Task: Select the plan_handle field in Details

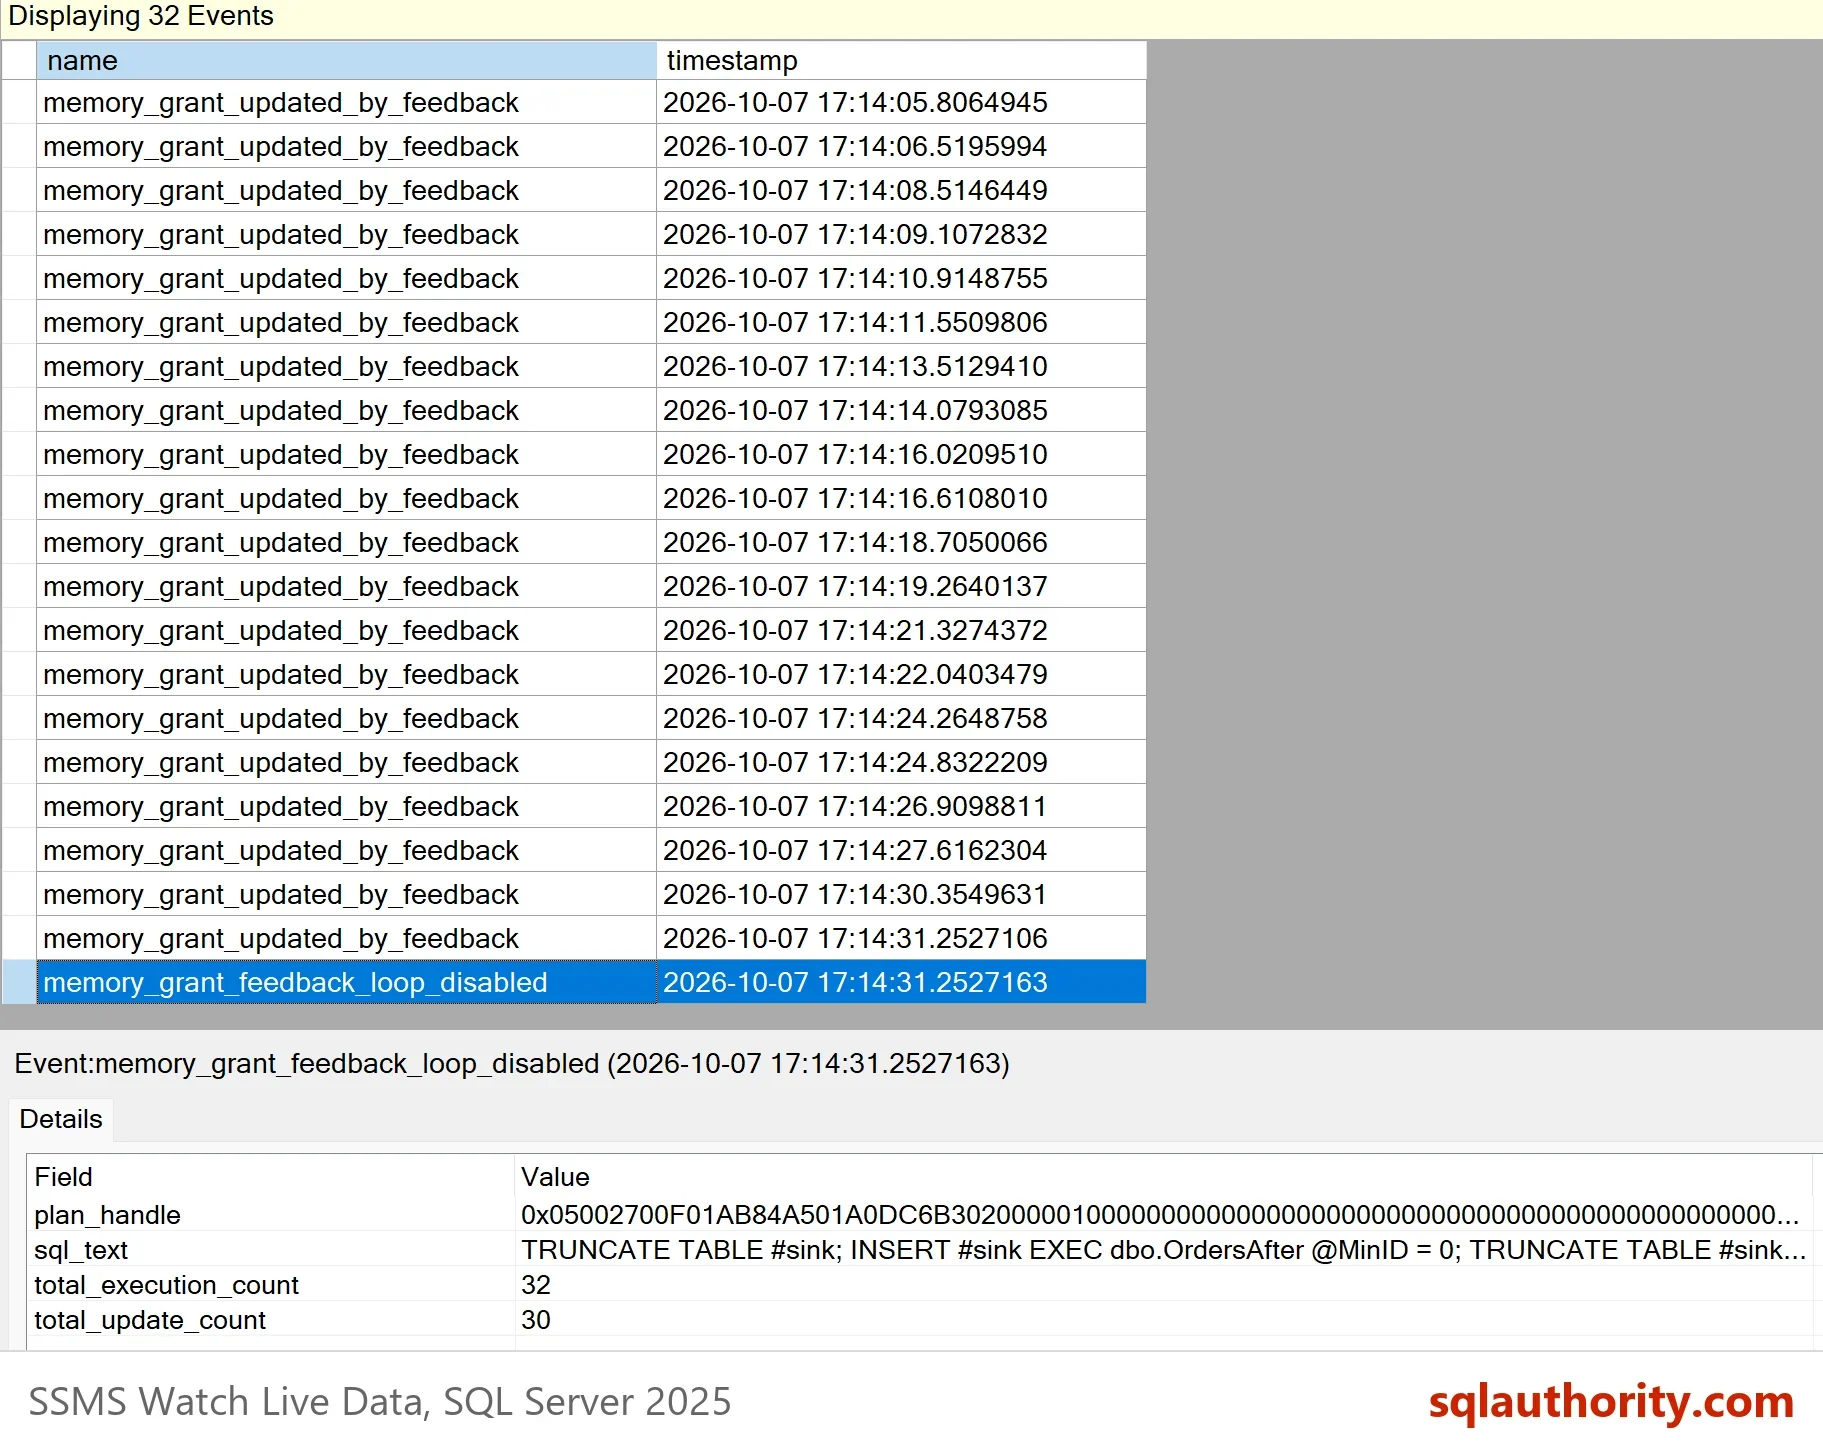Action: coord(107,1215)
